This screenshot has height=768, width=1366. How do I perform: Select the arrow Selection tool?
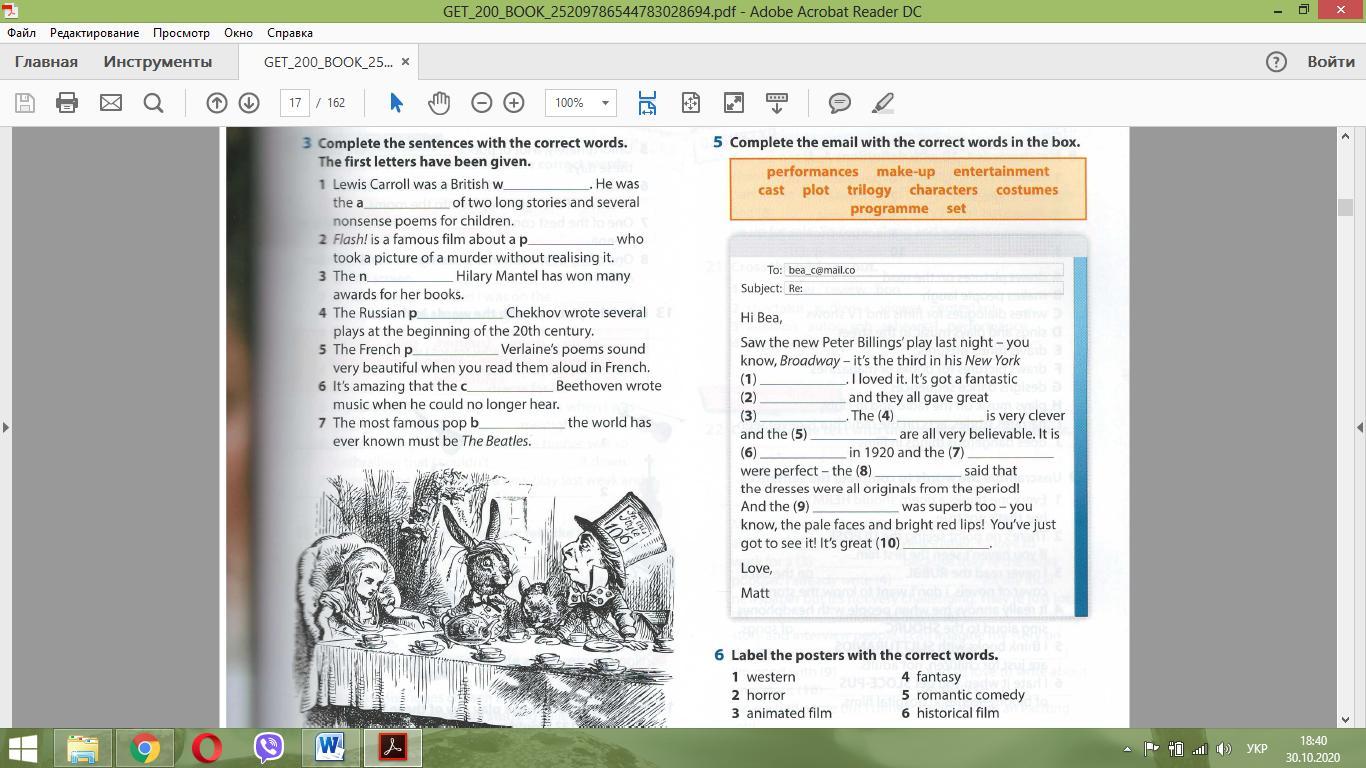pos(396,103)
